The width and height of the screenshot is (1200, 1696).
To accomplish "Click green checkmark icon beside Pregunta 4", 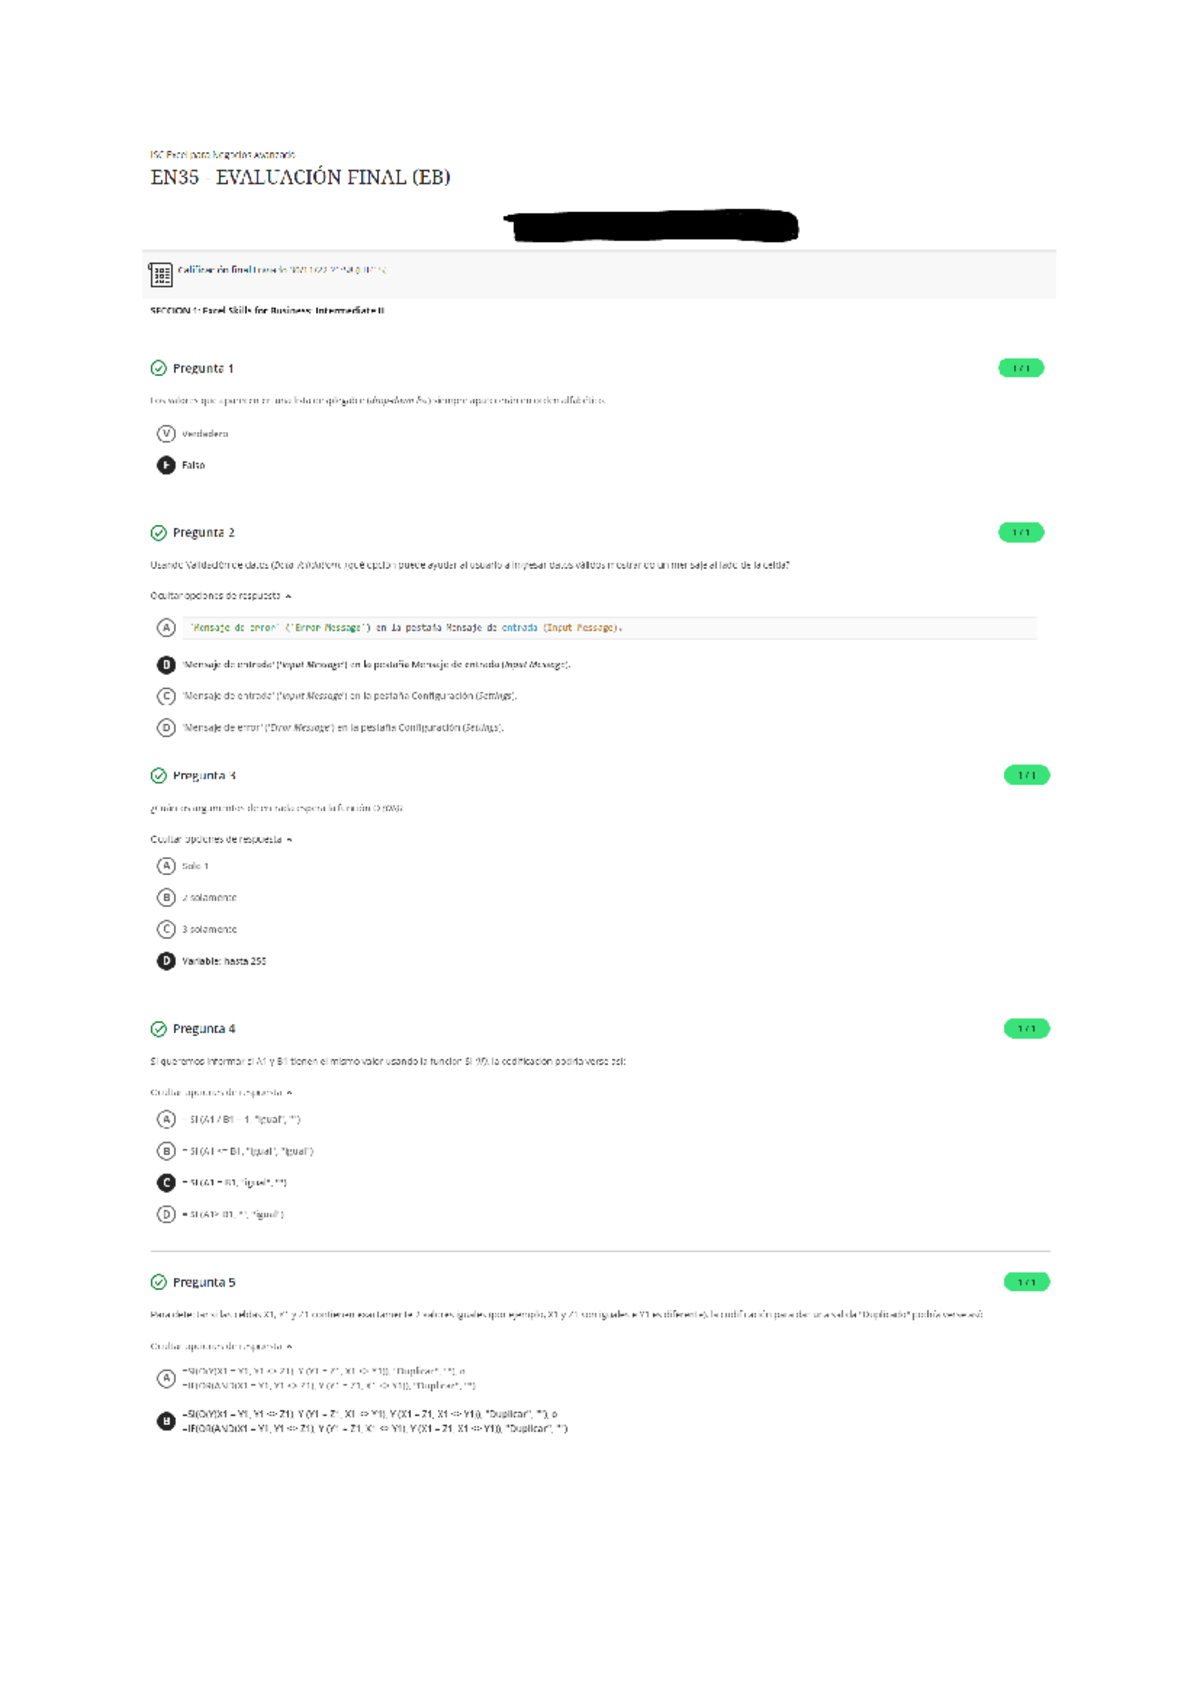I will 158,1029.
